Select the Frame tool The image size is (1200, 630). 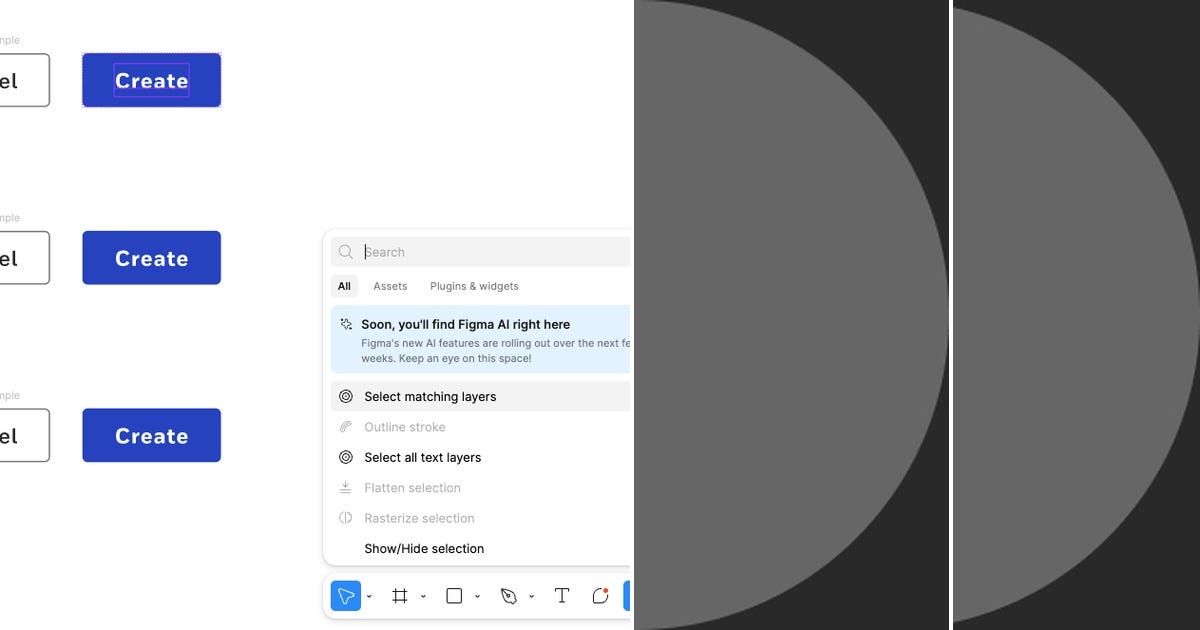pyautogui.click(x=400, y=595)
